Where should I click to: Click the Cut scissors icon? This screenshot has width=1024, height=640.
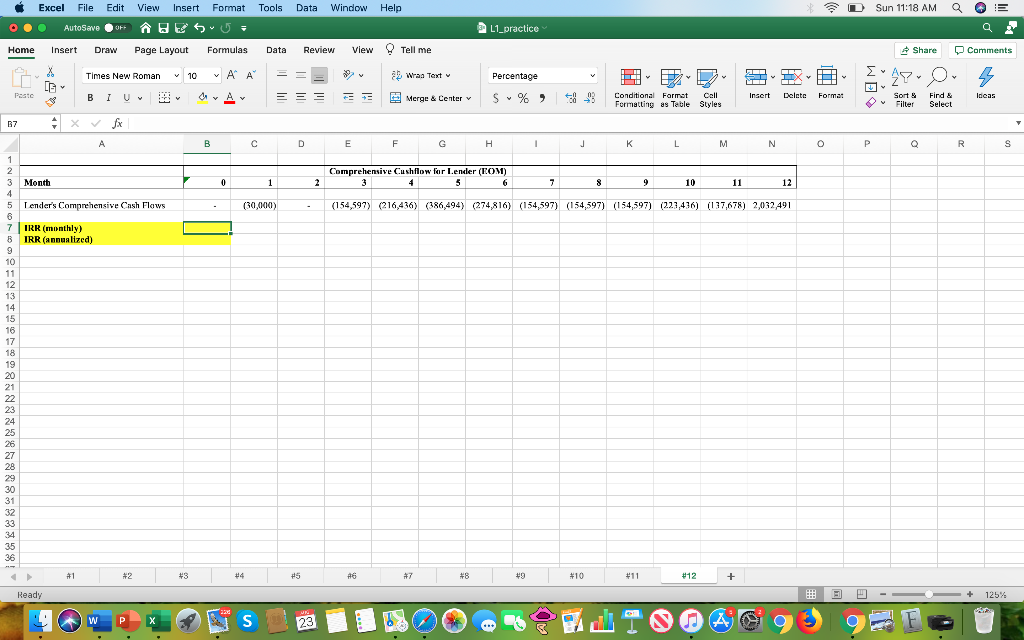coord(50,71)
